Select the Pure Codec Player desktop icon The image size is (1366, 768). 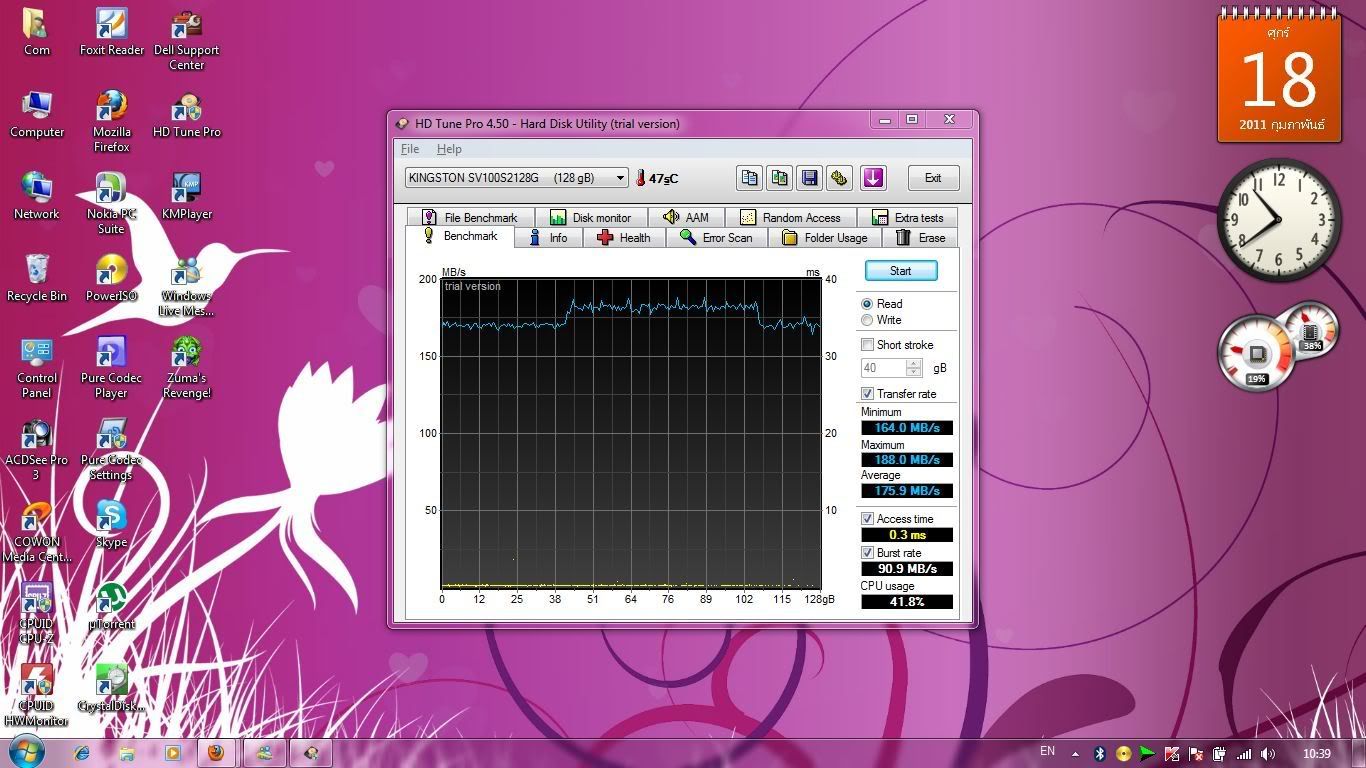[x=111, y=368]
